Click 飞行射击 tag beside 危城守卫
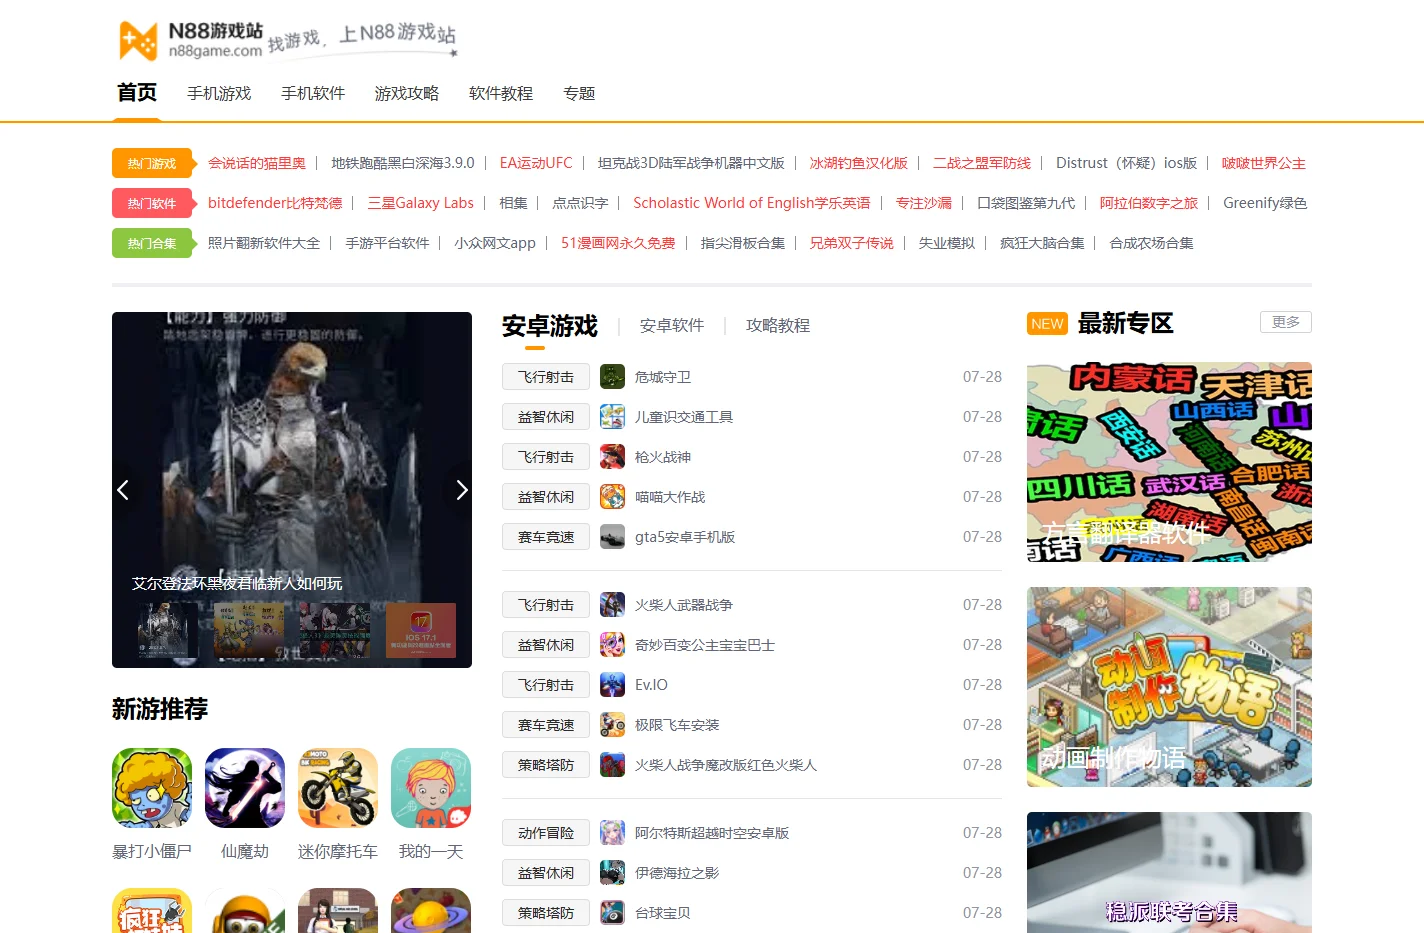This screenshot has height=933, width=1424. click(546, 377)
